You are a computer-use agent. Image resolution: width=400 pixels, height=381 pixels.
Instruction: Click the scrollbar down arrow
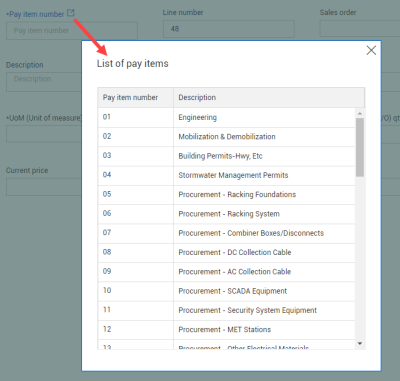360,344
